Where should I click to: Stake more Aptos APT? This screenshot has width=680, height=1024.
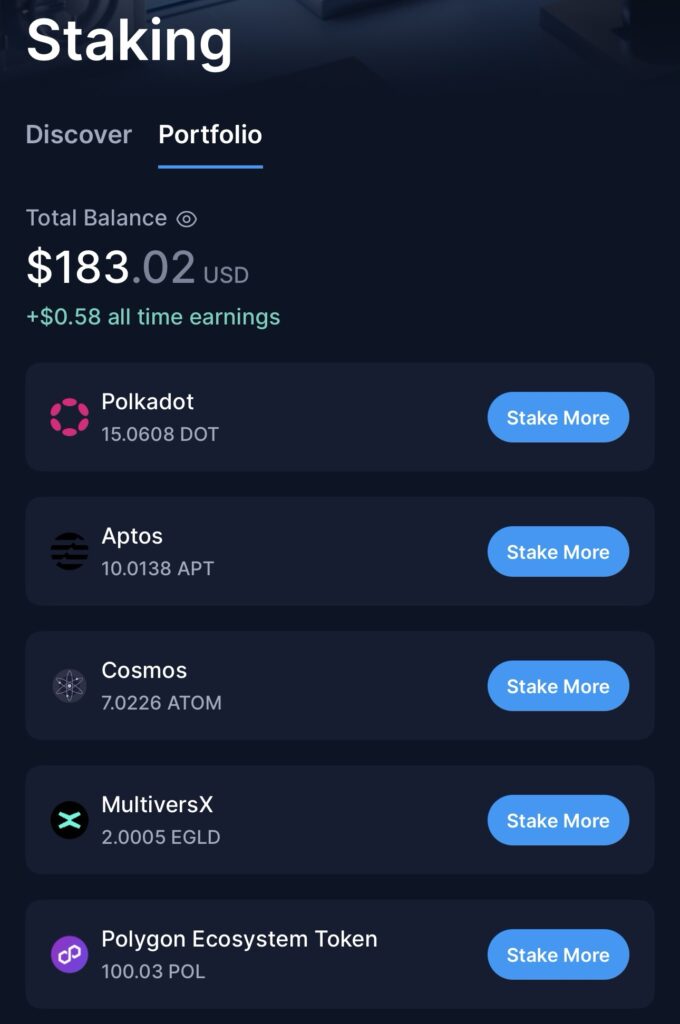coord(558,551)
